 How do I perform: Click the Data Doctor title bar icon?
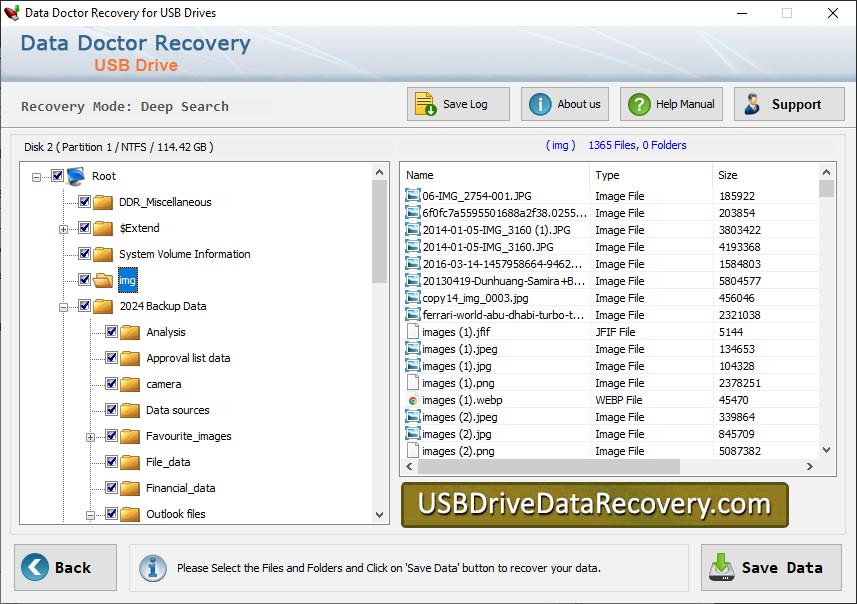click(14, 13)
